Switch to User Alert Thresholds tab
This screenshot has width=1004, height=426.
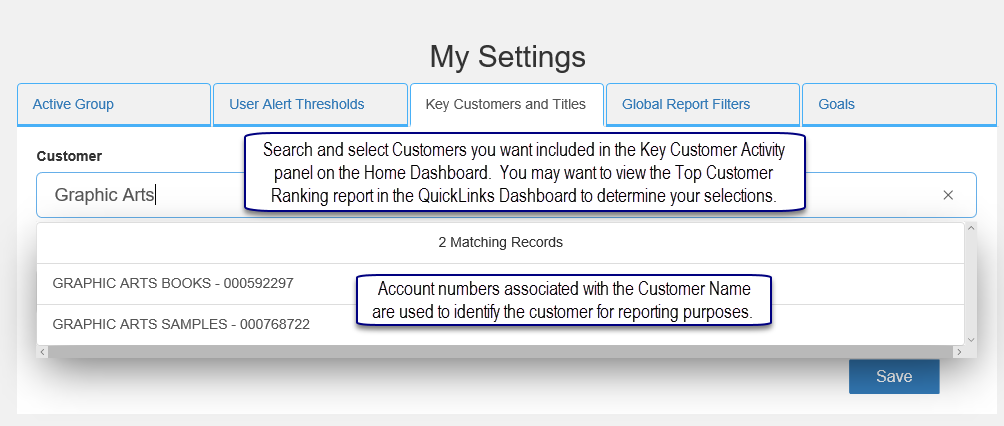[x=310, y=104]
